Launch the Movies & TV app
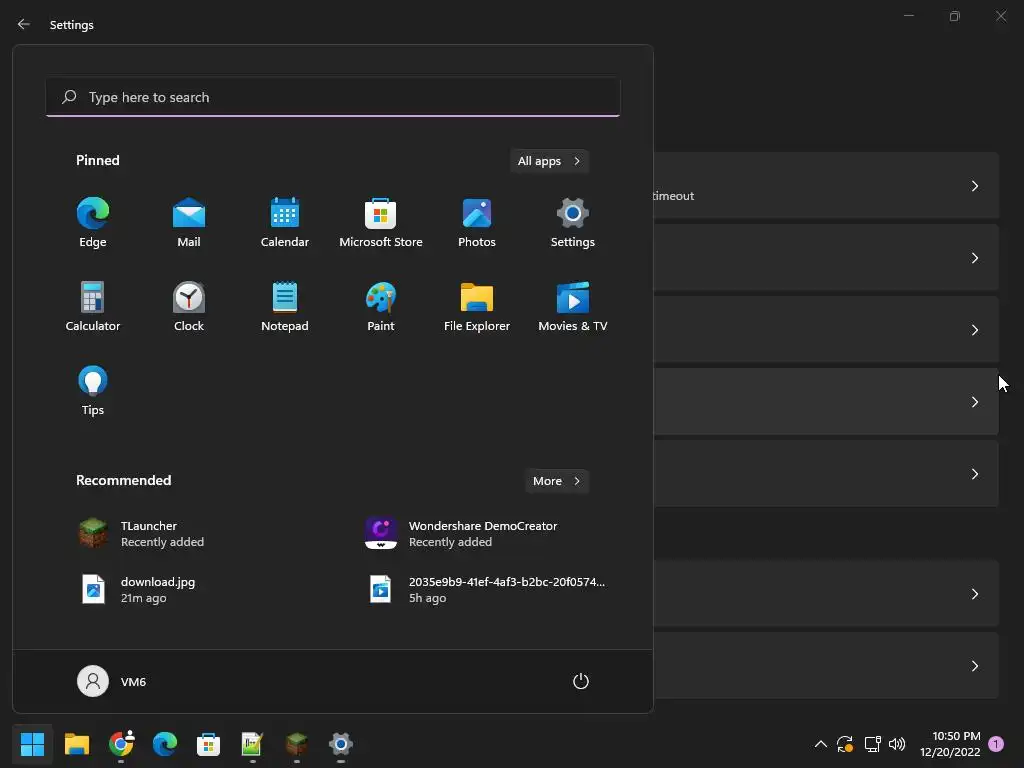1024x768 pixels. (x=573, y=306)
